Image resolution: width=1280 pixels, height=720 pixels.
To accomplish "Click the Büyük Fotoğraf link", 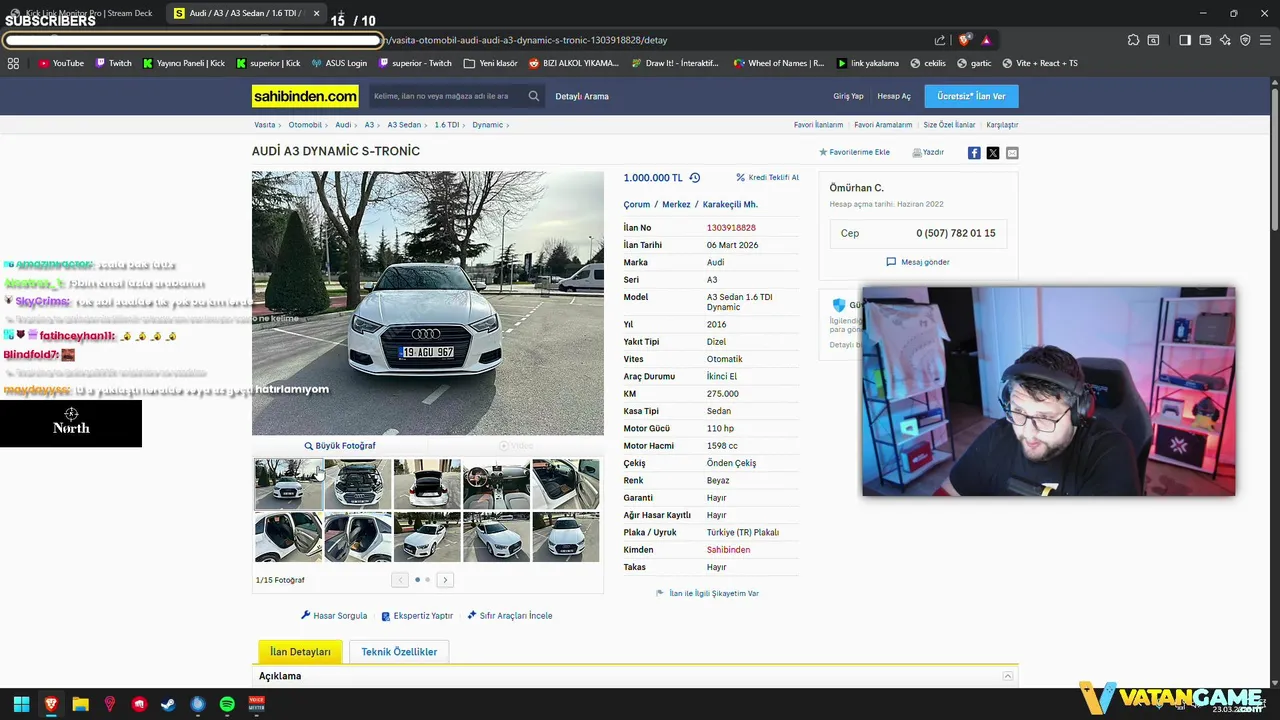I will pyautogui.click(x=340, y=446).
